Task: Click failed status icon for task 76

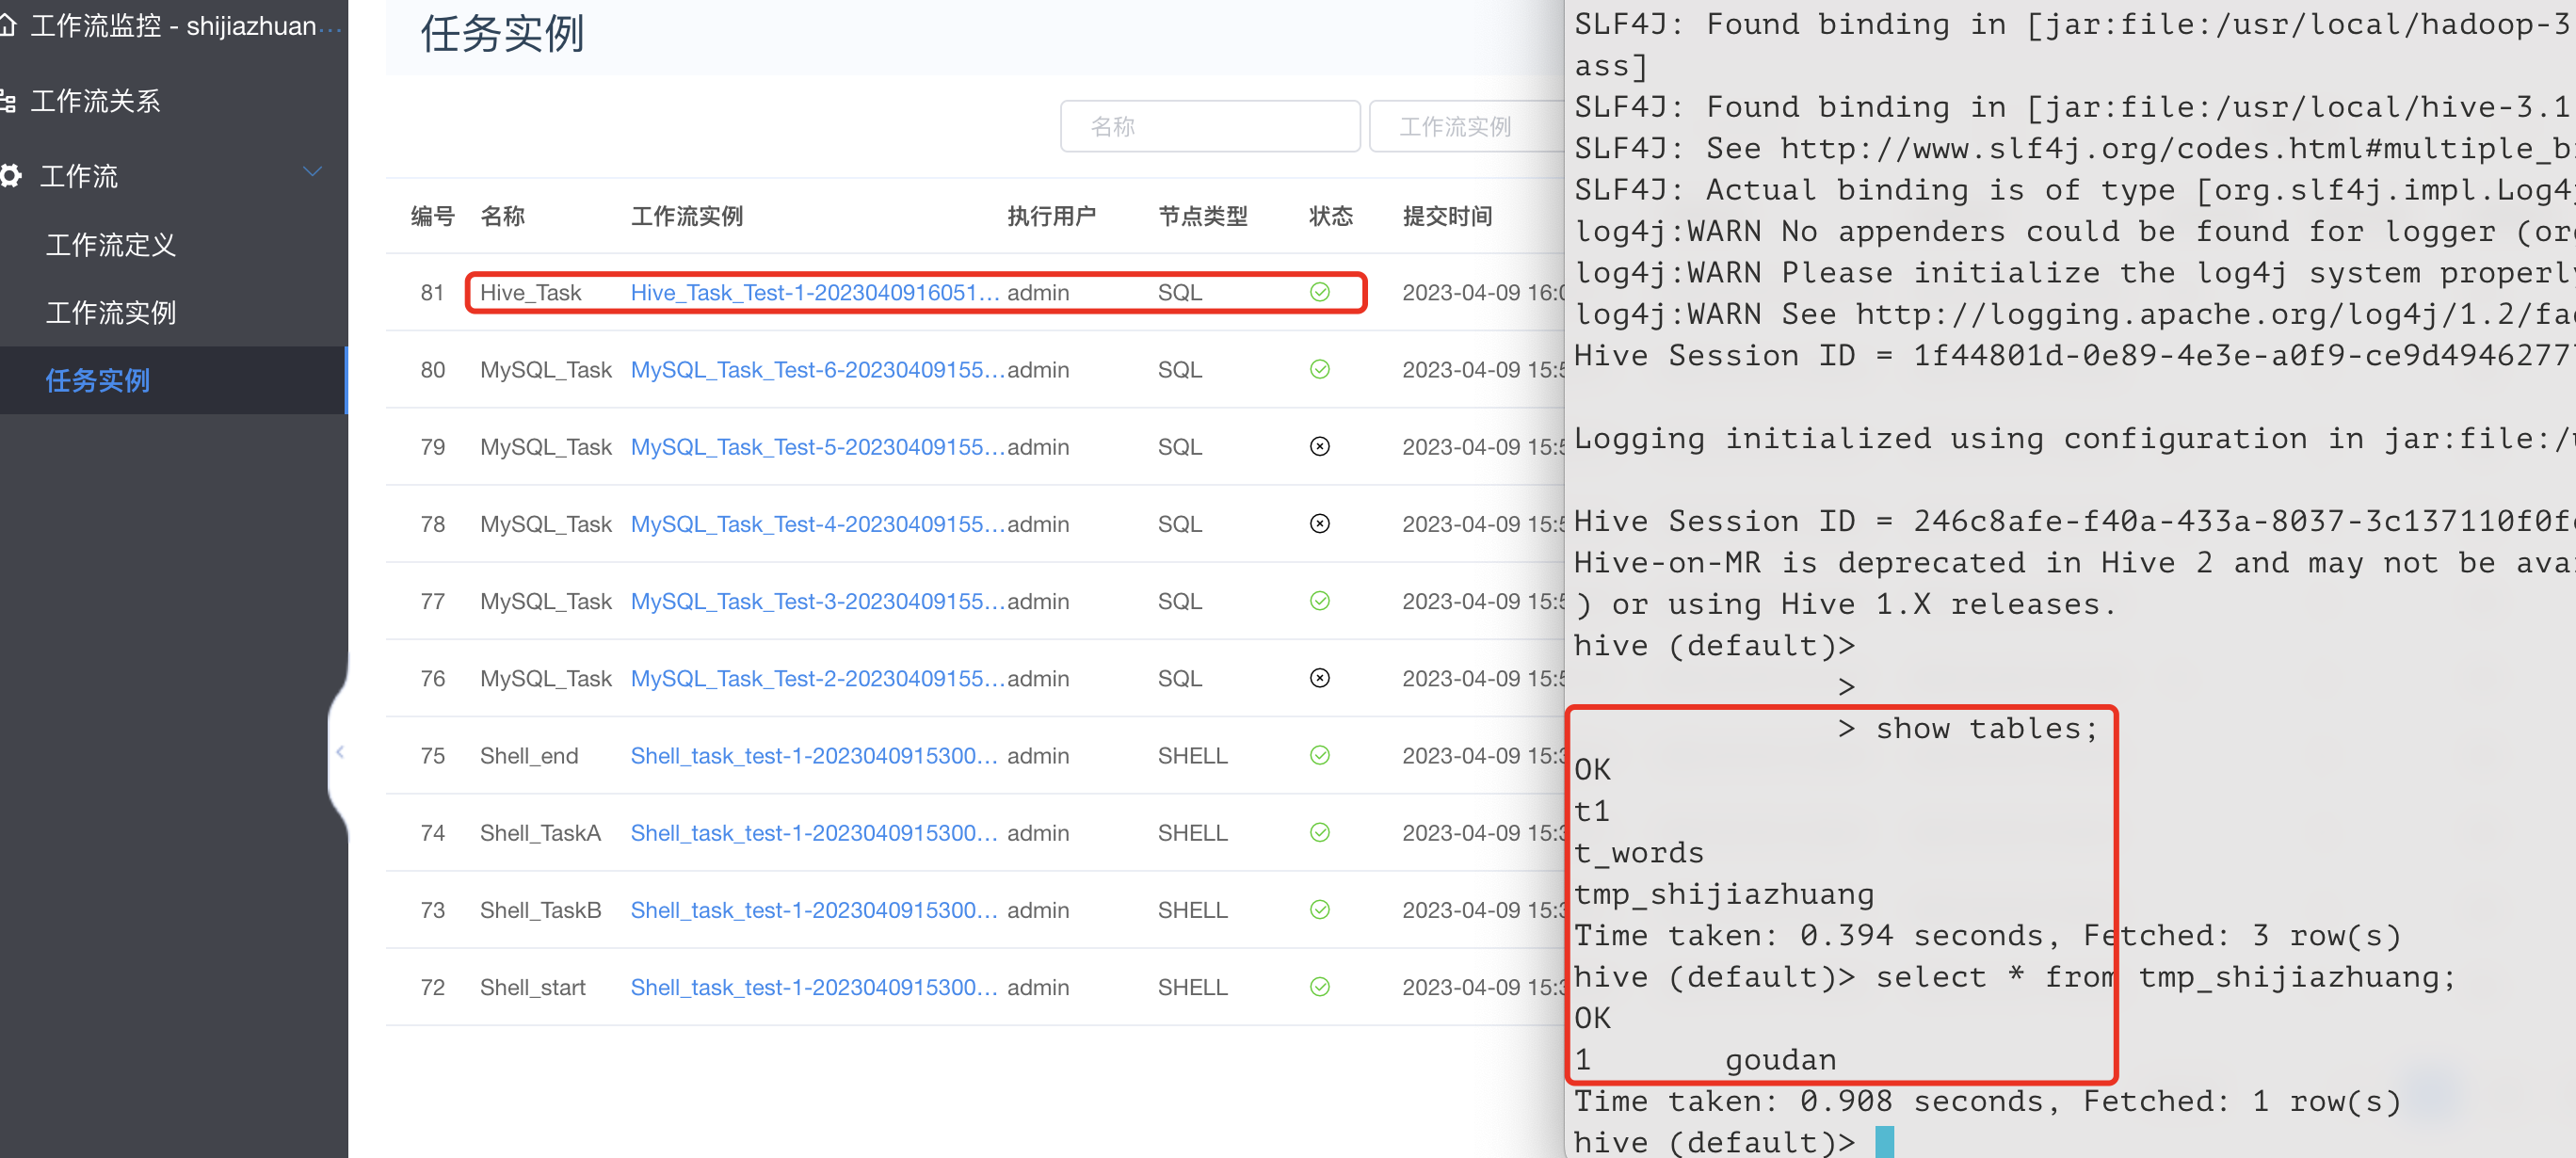Action: point(1319,678)
